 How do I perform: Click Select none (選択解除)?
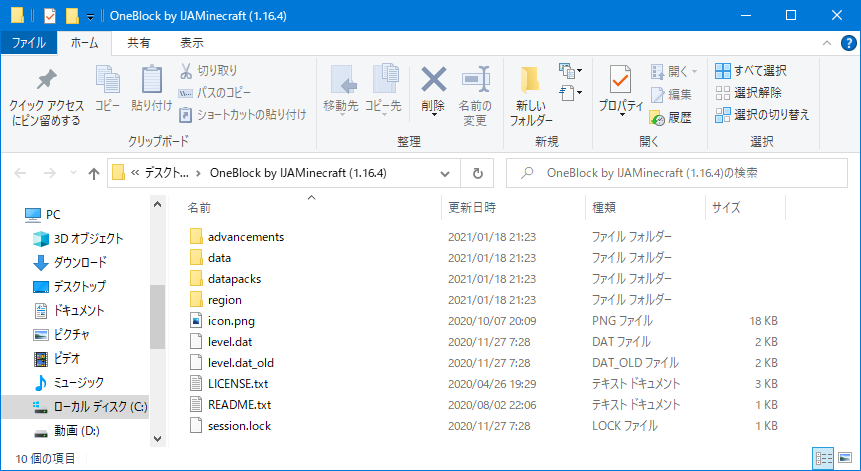pos(748,93)
